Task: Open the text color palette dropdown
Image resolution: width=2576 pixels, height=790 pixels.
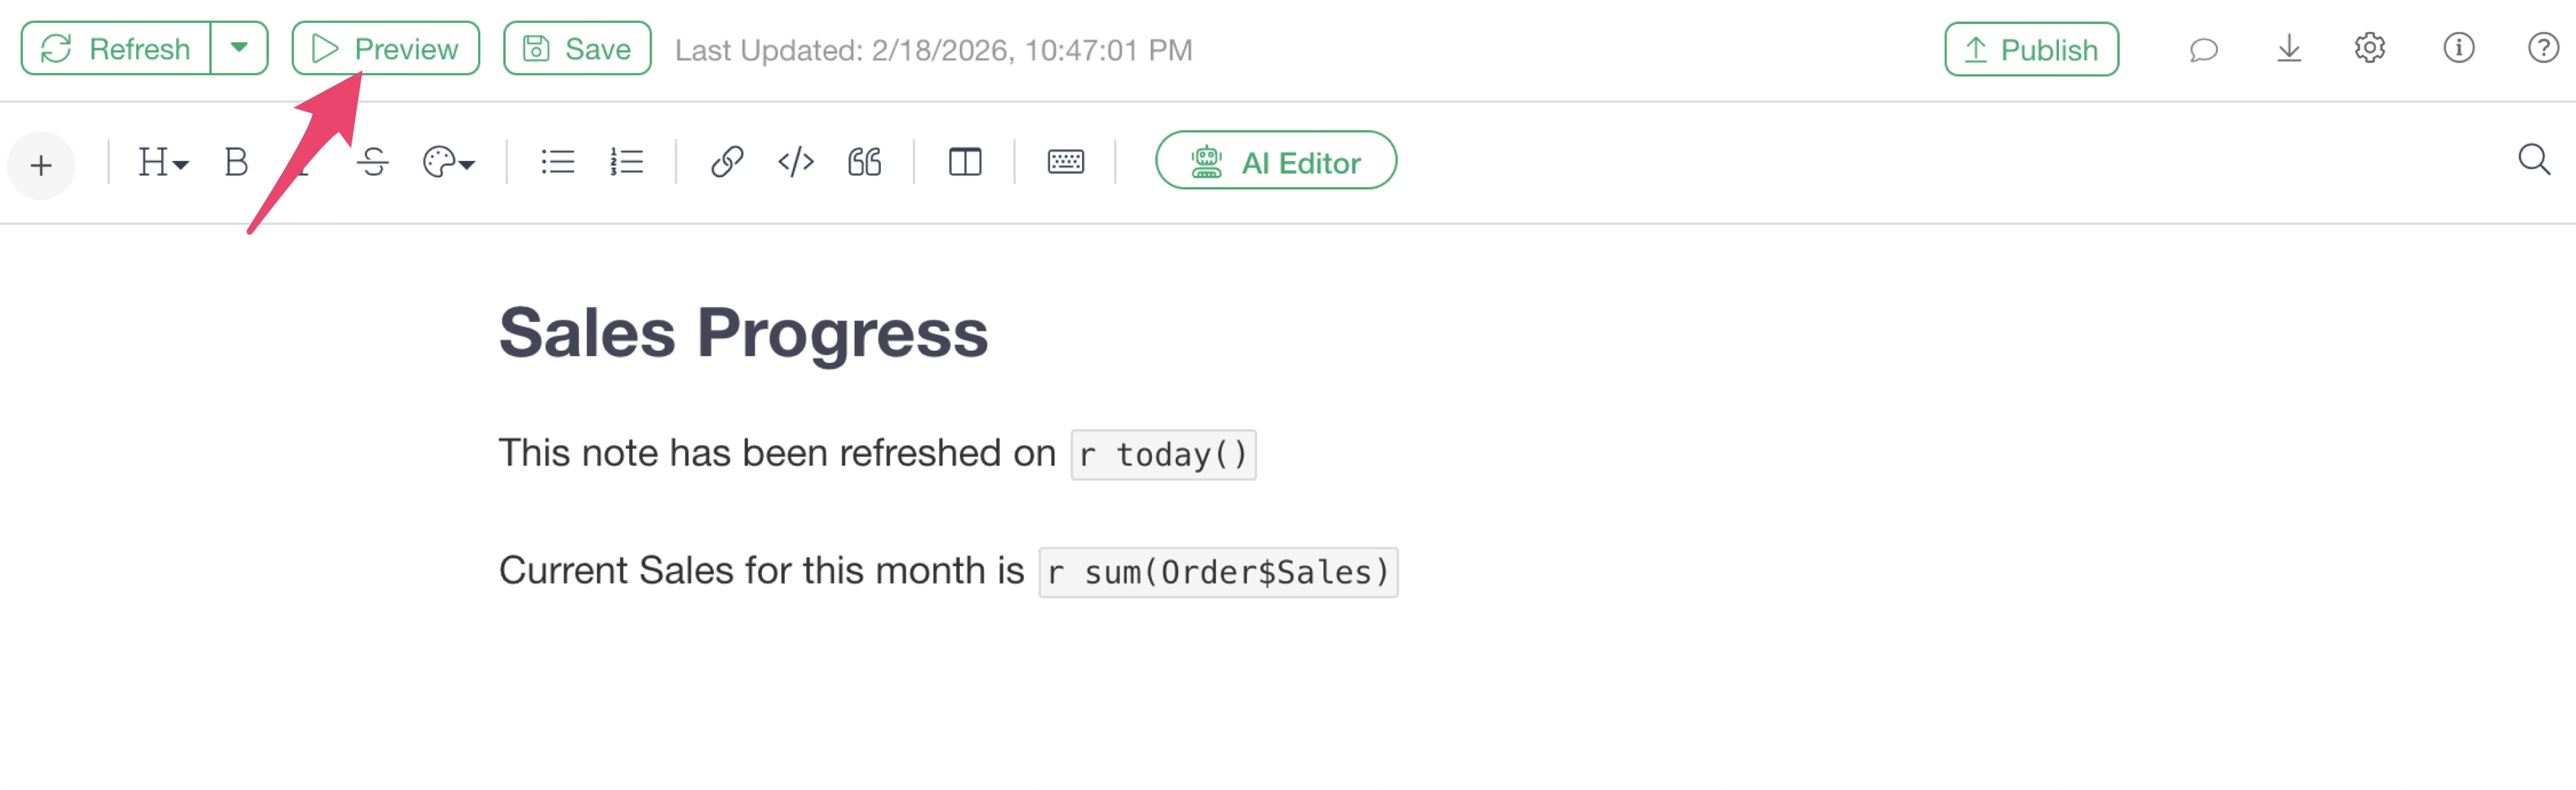Action: pyautogui.click(x=448, y=162)
